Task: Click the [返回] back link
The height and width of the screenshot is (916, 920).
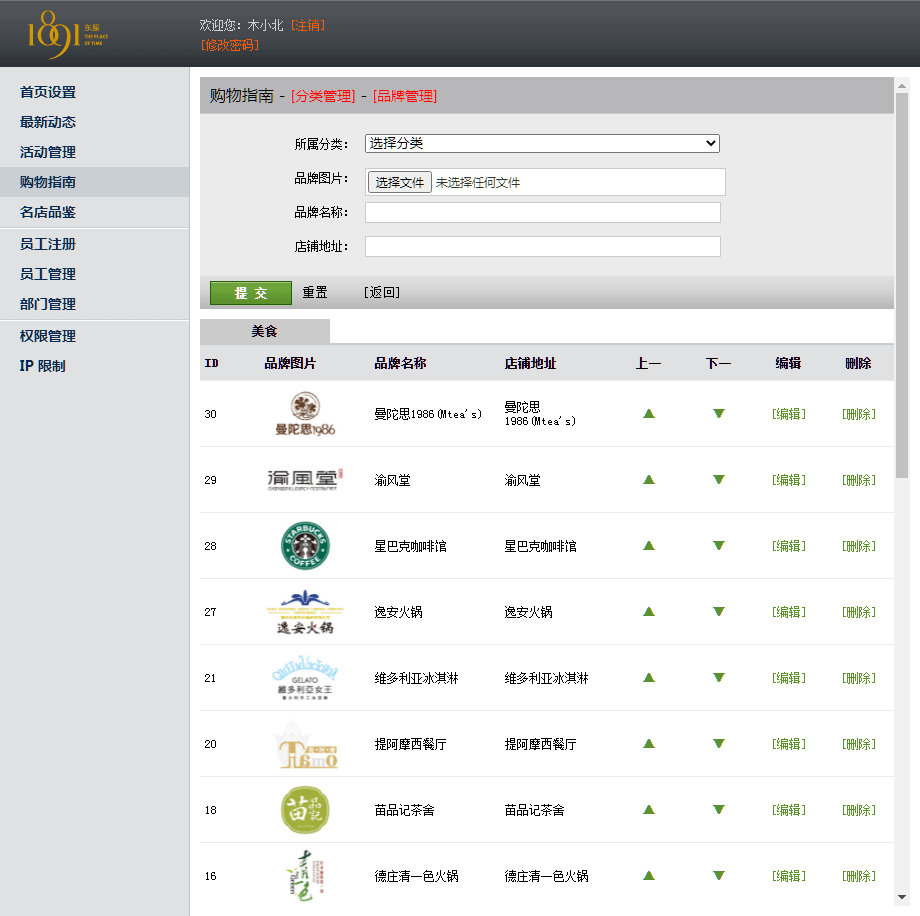Action: 382,292
